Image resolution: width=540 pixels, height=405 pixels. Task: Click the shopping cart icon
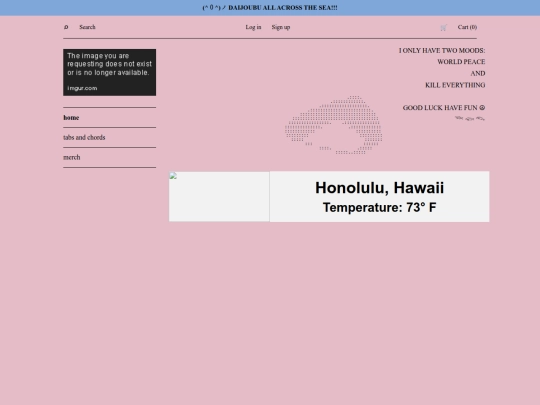[444, 28]
